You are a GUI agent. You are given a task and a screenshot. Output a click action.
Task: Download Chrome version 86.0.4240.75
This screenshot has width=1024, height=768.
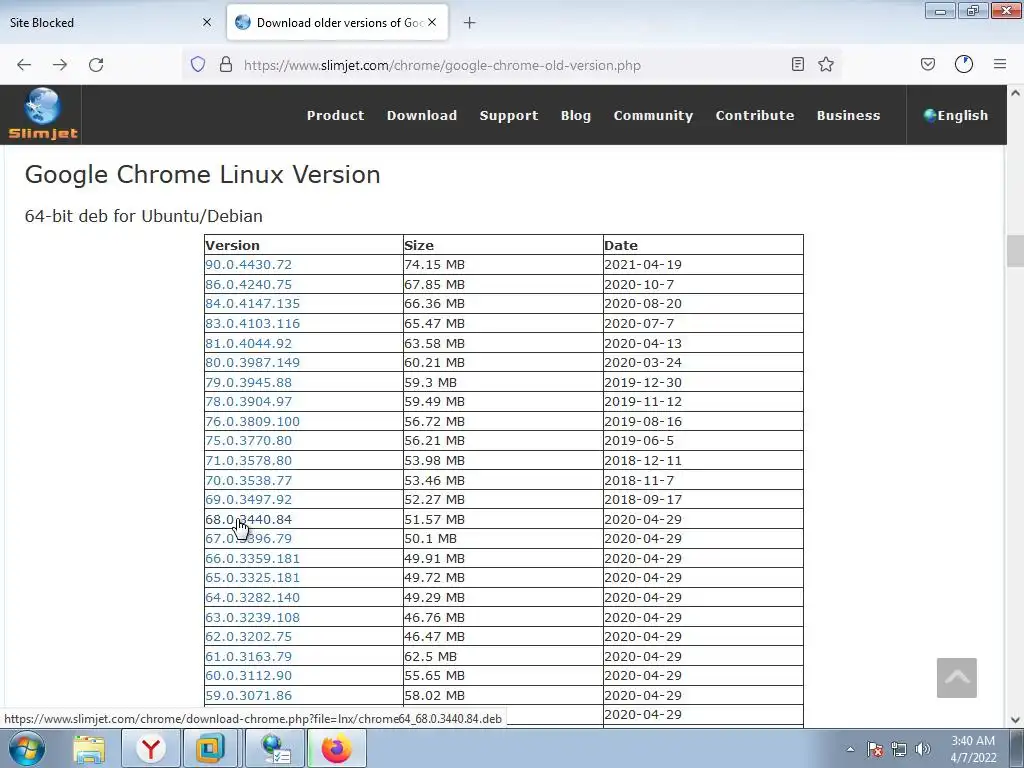tap(248, 284)
